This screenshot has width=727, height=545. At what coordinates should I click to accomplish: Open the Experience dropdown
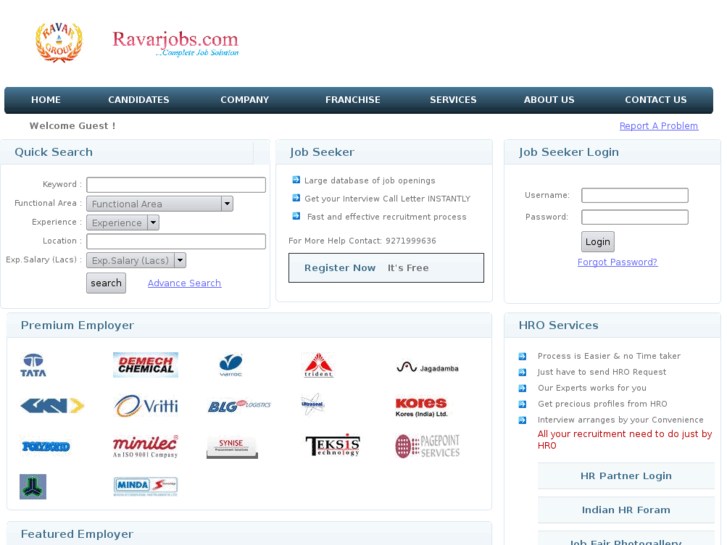123,223
